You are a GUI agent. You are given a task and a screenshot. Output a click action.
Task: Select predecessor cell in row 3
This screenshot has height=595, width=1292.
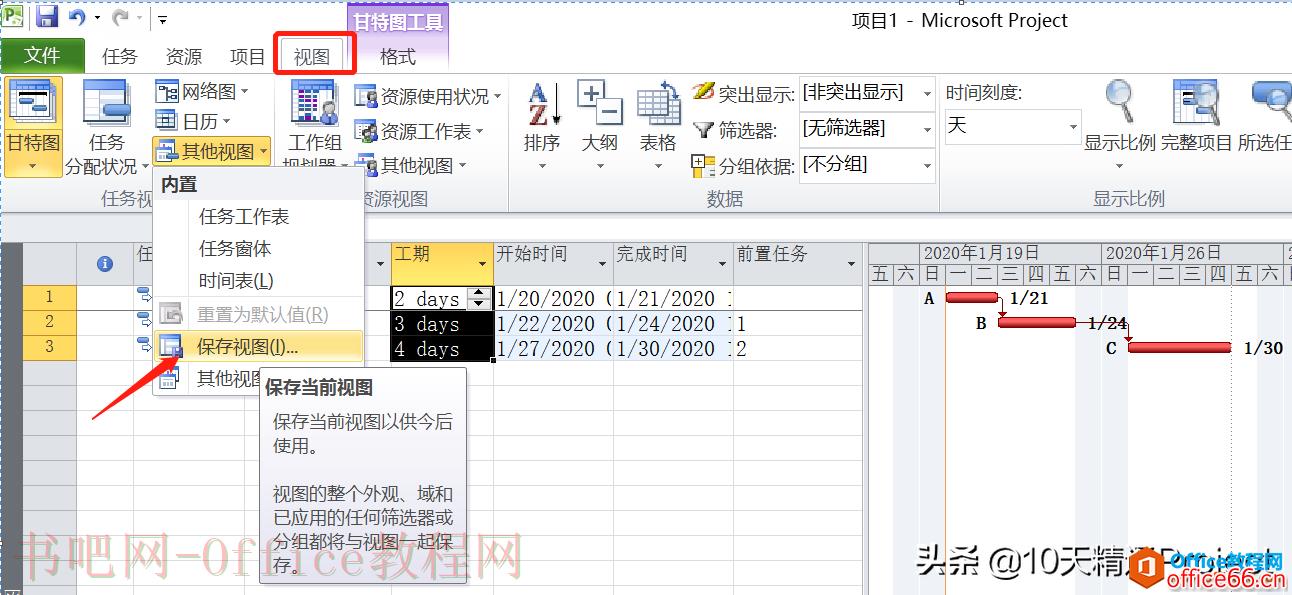point(797,348)
